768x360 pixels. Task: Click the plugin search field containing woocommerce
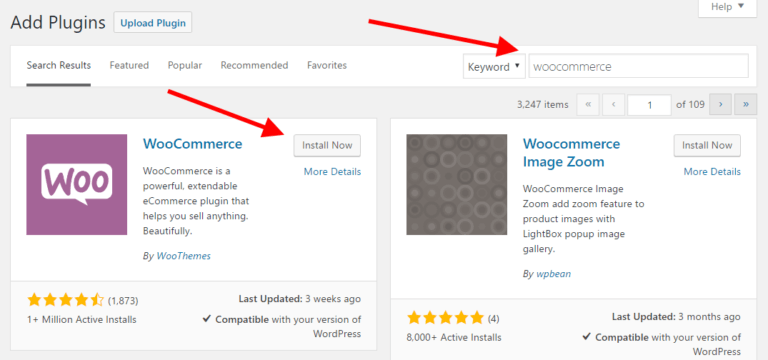coord(639,66)
